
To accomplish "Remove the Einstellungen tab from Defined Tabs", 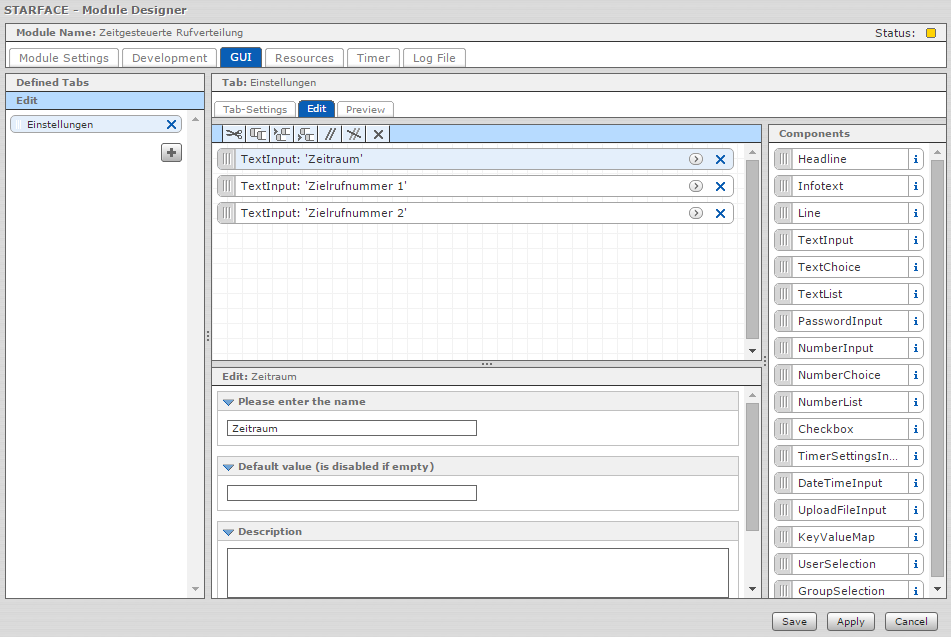I will [x=171, y=125].
